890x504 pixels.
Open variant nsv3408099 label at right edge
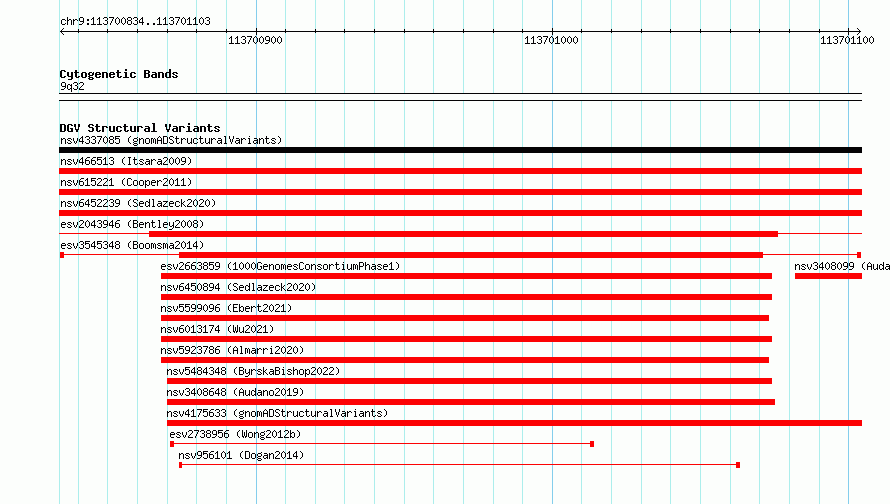(842, 266)
